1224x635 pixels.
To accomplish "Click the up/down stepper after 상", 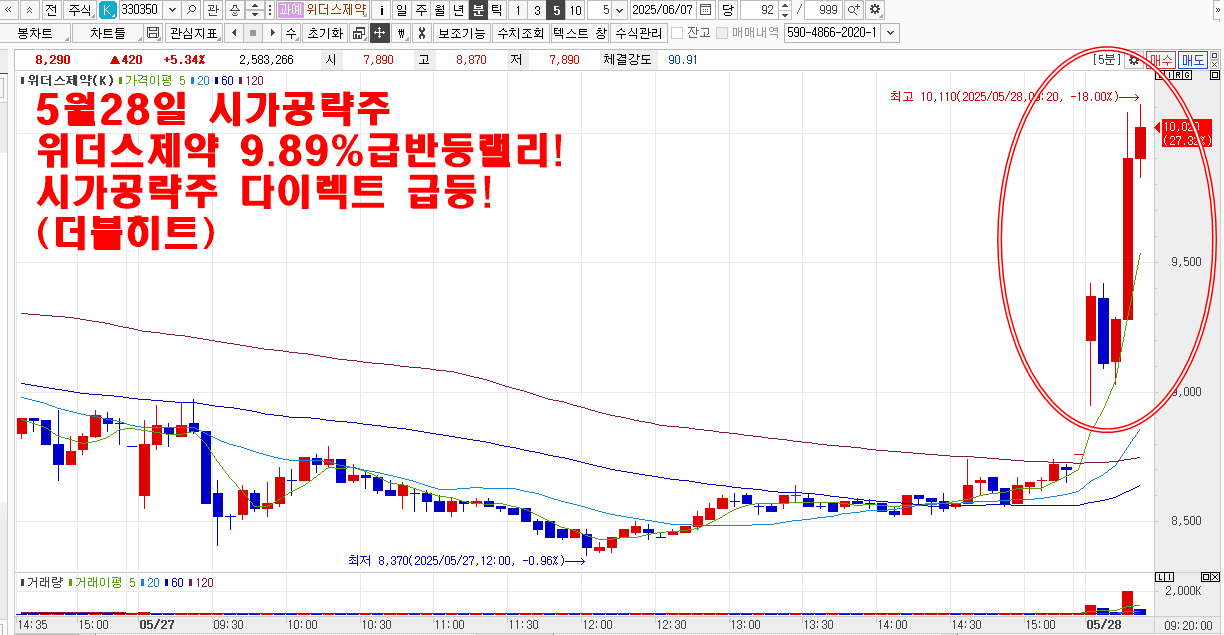I will point(255,10).
